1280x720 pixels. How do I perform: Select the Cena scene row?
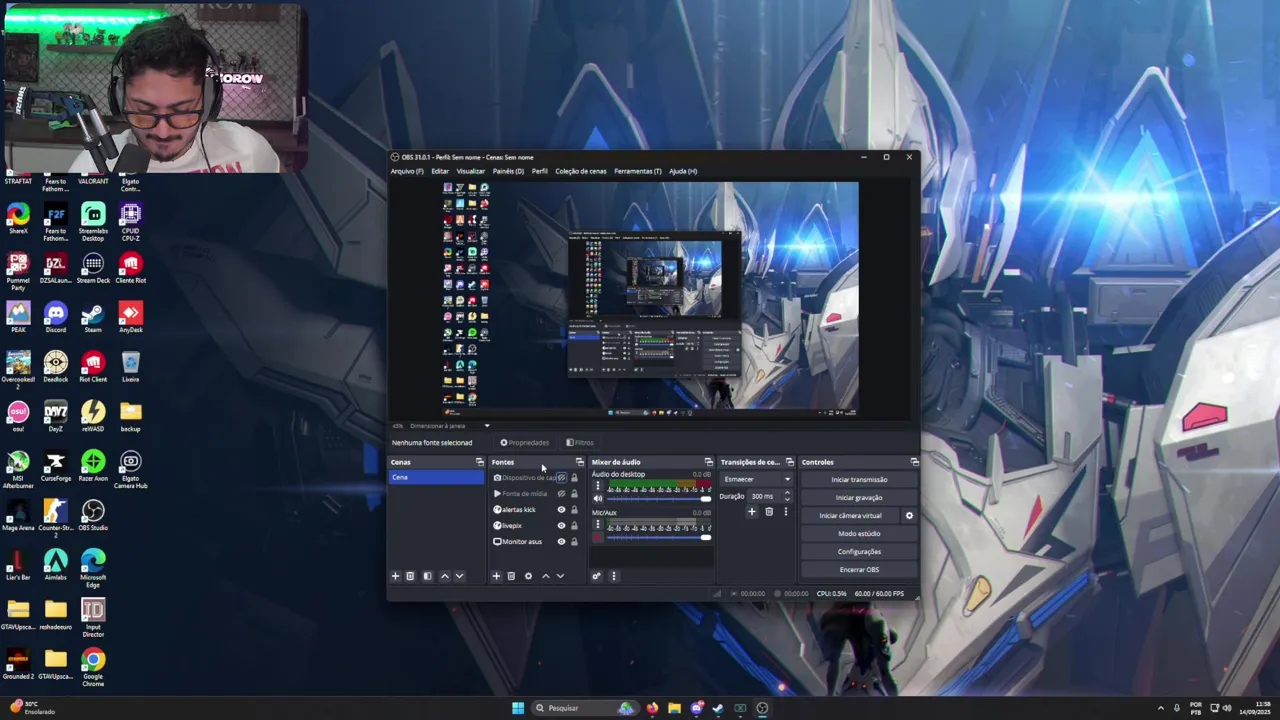click(436, 477)
